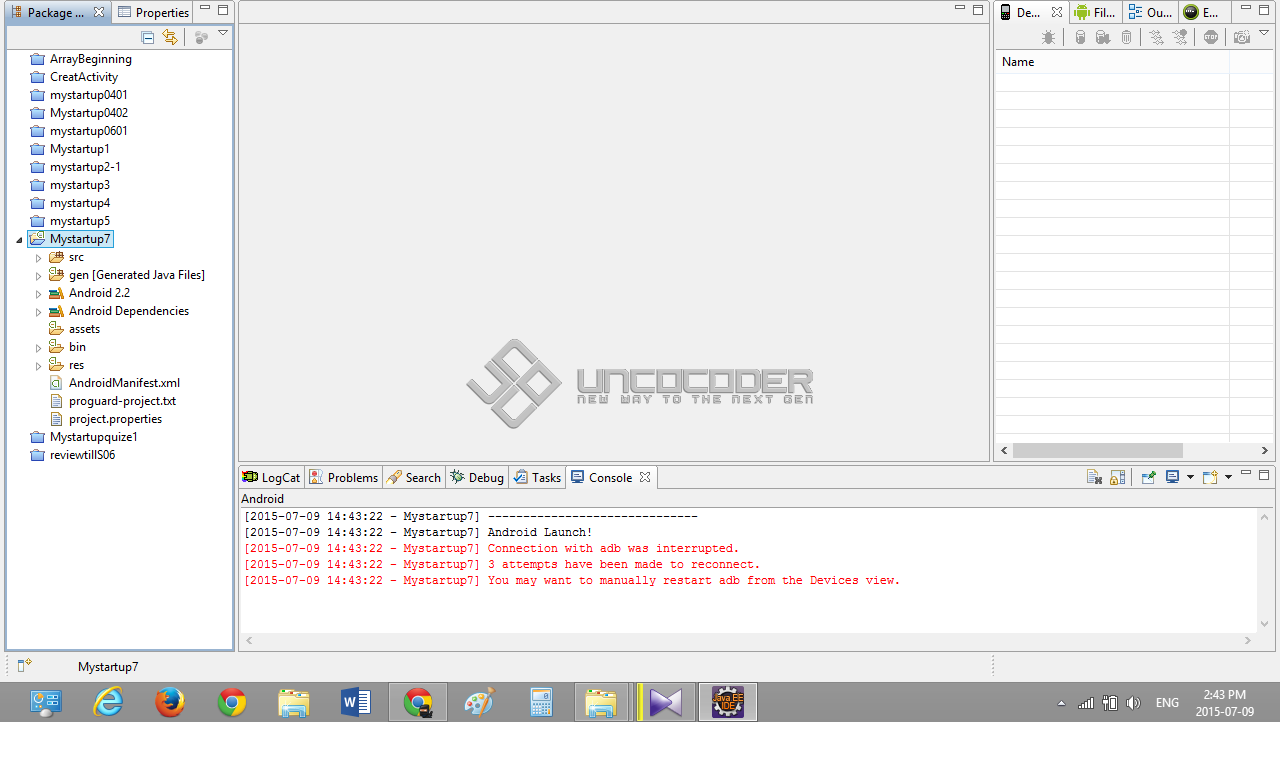
Task: Click the Debug bug icon in Devices toolbar
Action: pyautogui.click(x=1048, y=37)
